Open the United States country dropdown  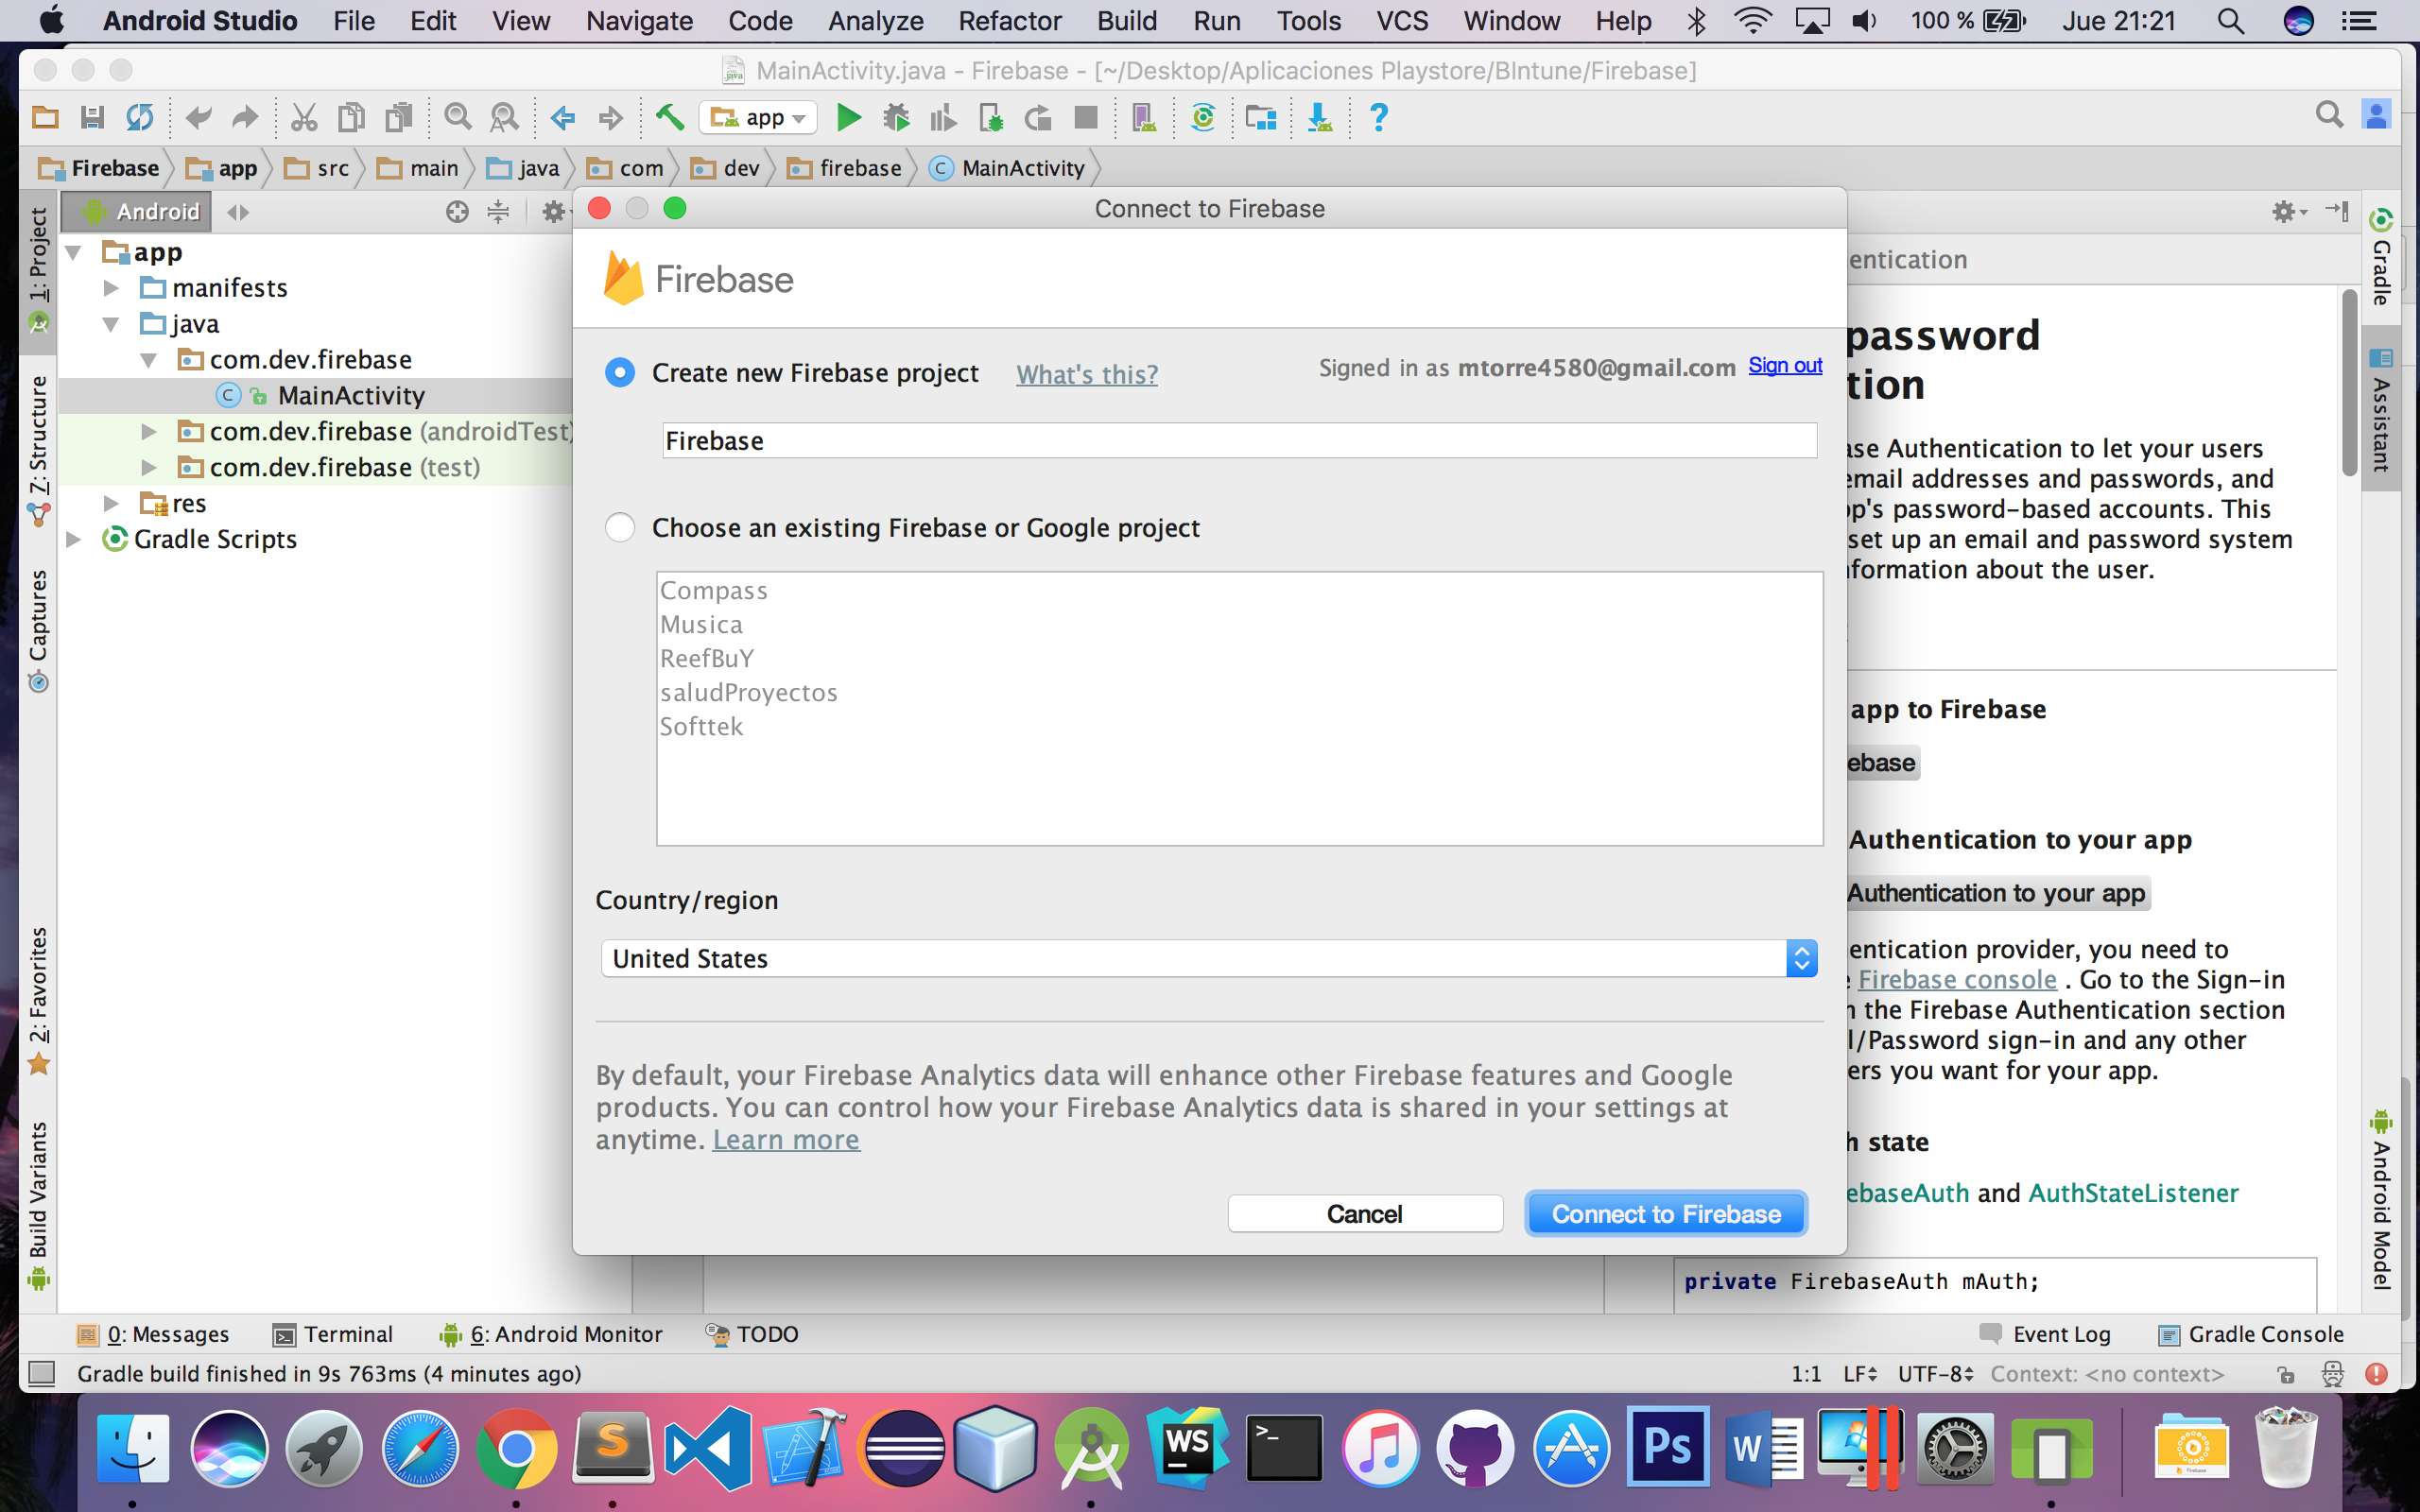click(1208, 958)
